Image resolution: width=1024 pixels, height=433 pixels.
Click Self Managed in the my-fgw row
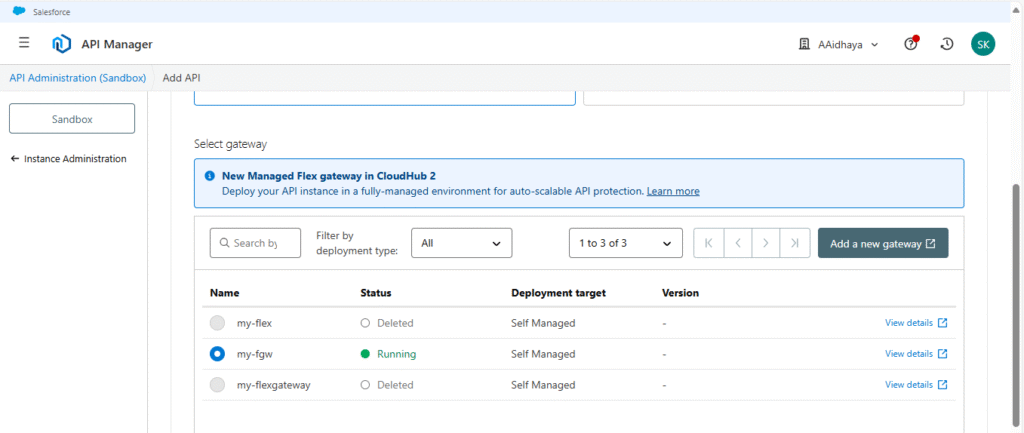pyautogui.click(x=543, y=354)
